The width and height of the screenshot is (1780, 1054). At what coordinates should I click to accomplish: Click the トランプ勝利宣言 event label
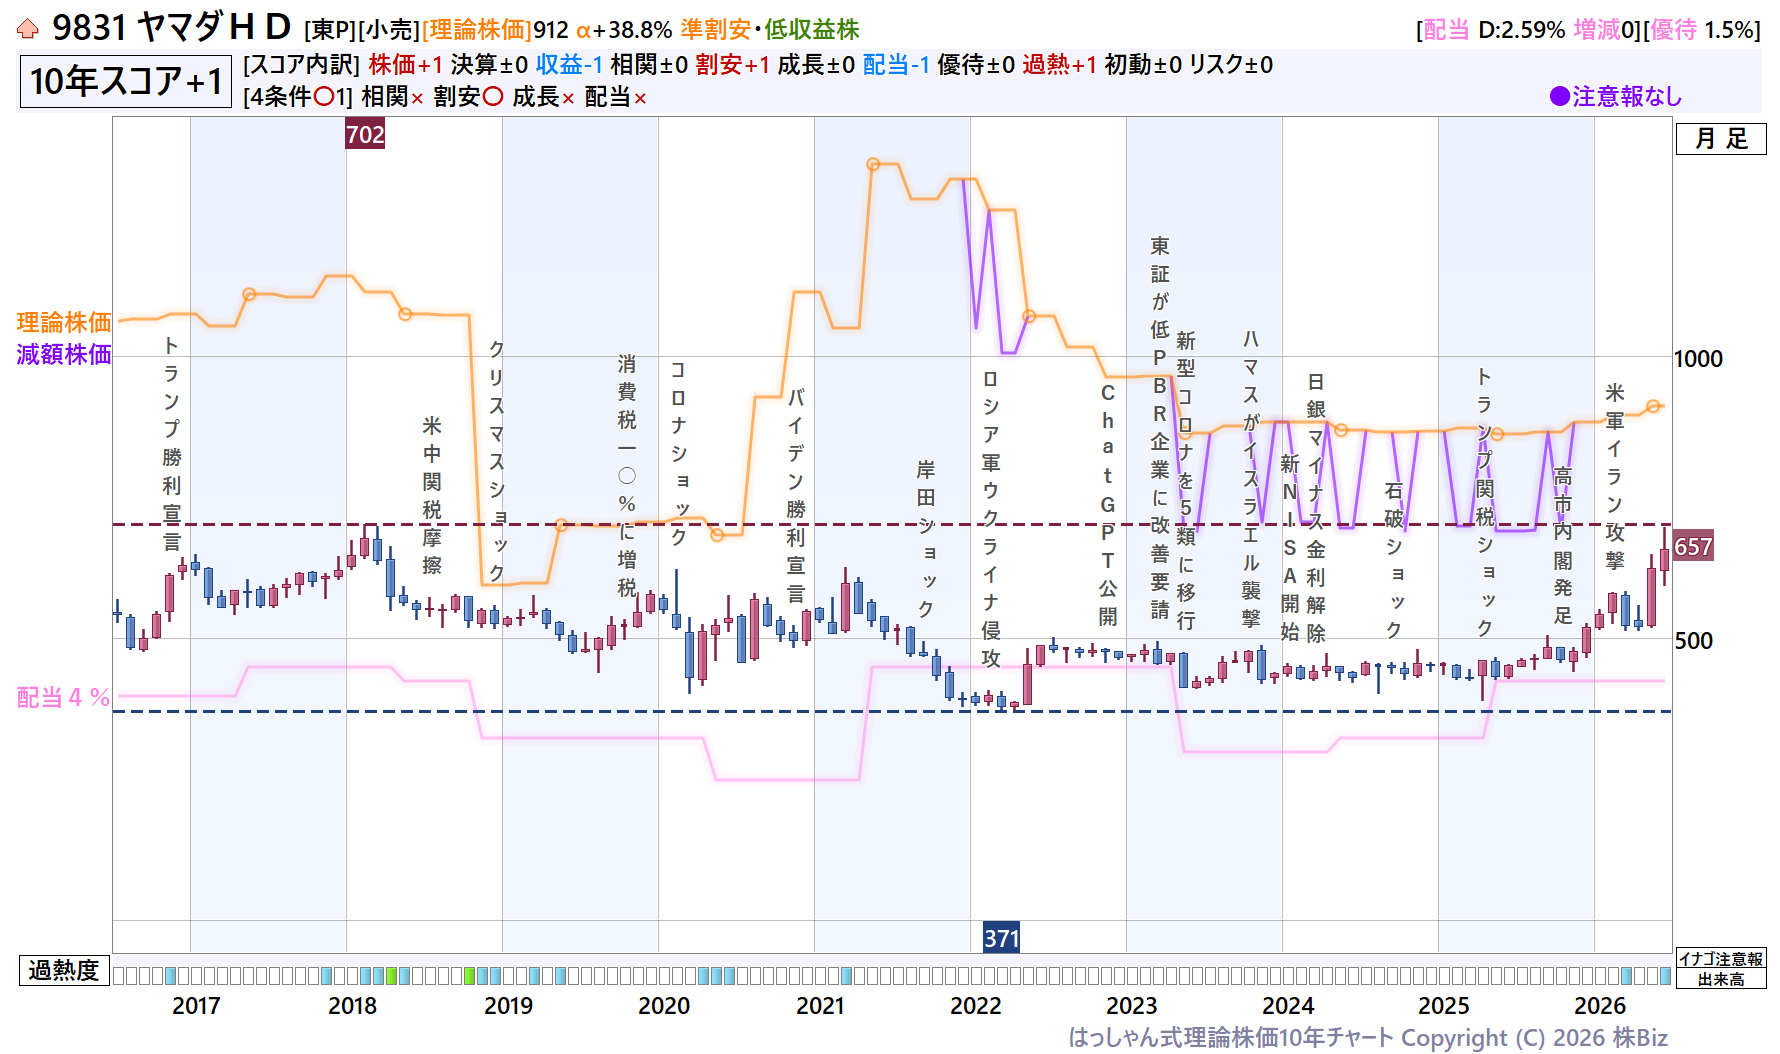pos(172,444)
